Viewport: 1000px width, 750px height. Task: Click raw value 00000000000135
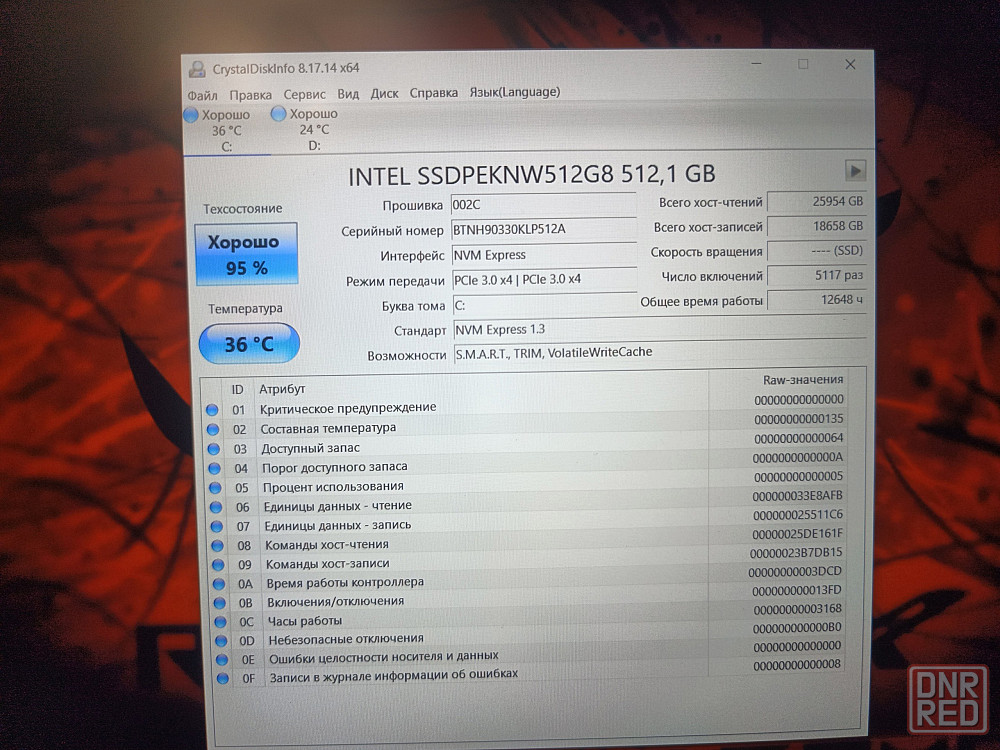click(798, 419)
